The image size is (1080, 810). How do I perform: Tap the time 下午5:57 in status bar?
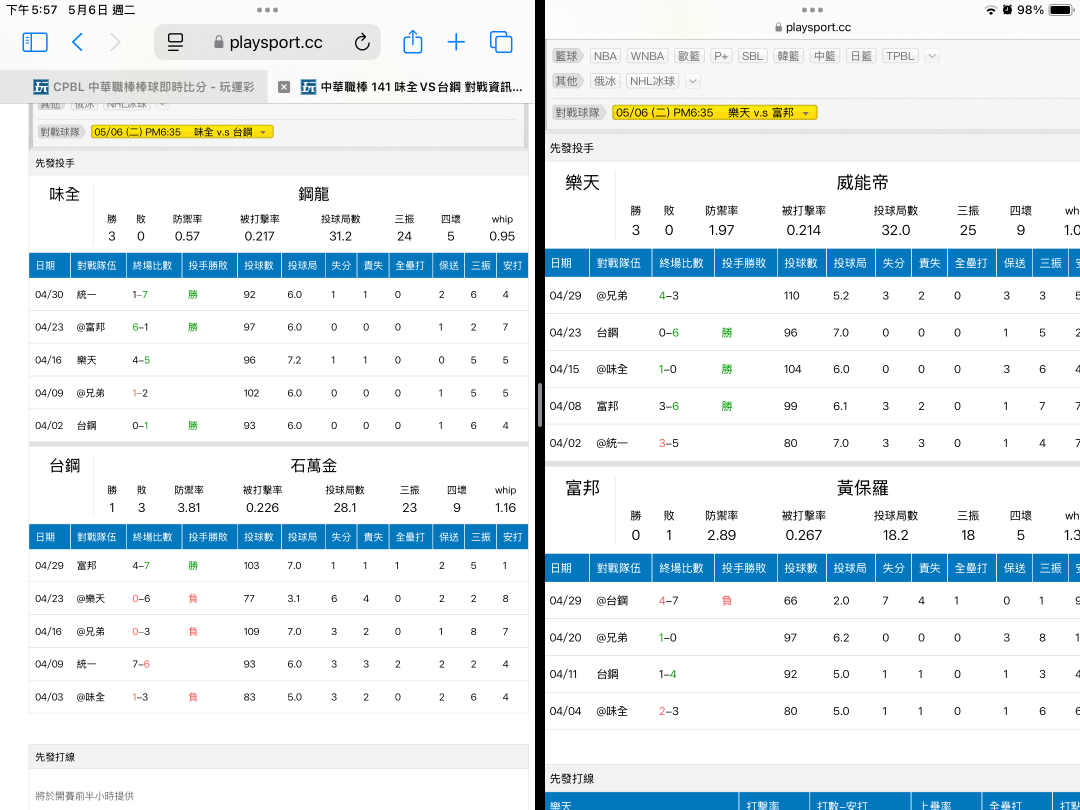coord(32,10)
